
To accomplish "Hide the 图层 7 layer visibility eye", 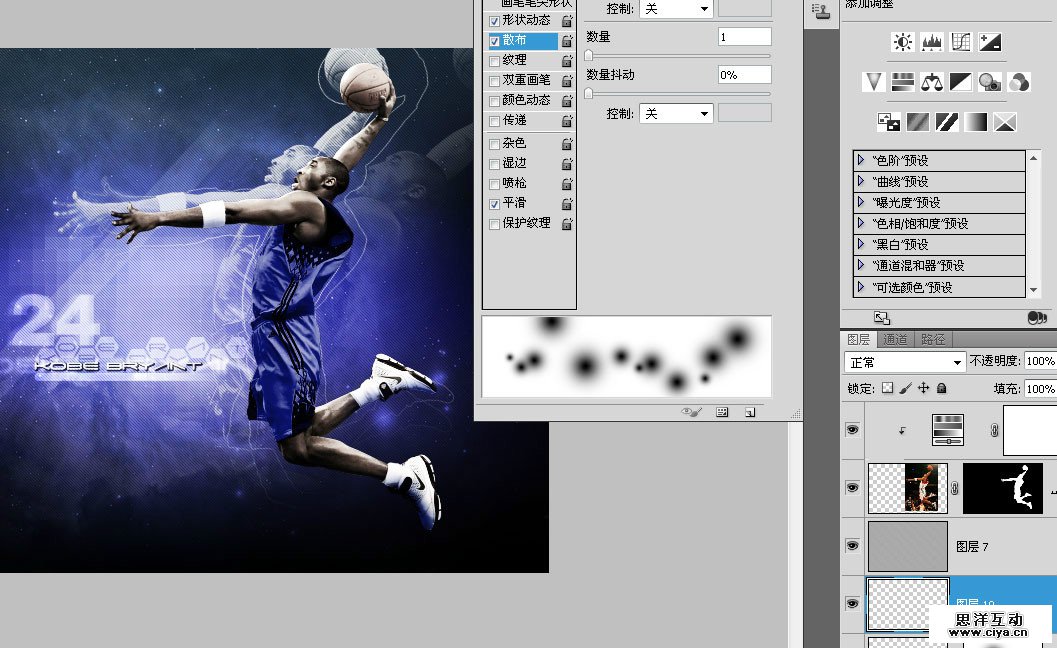I will [852, 545].
